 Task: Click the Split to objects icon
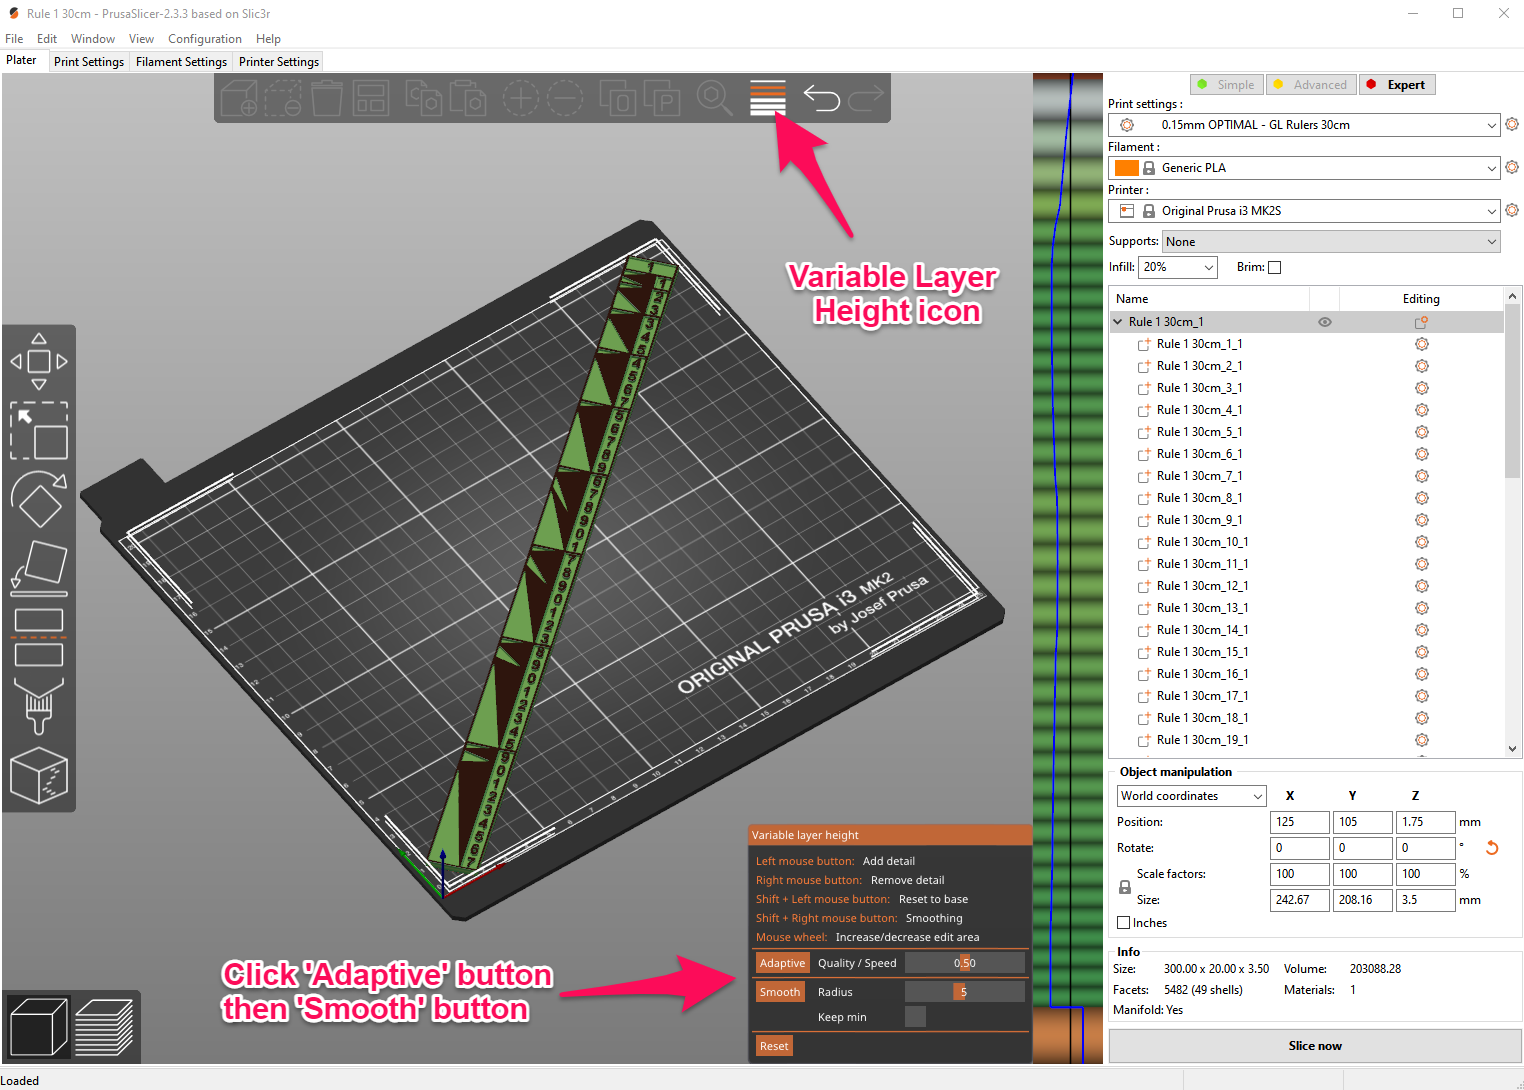(x=618, y=98)
